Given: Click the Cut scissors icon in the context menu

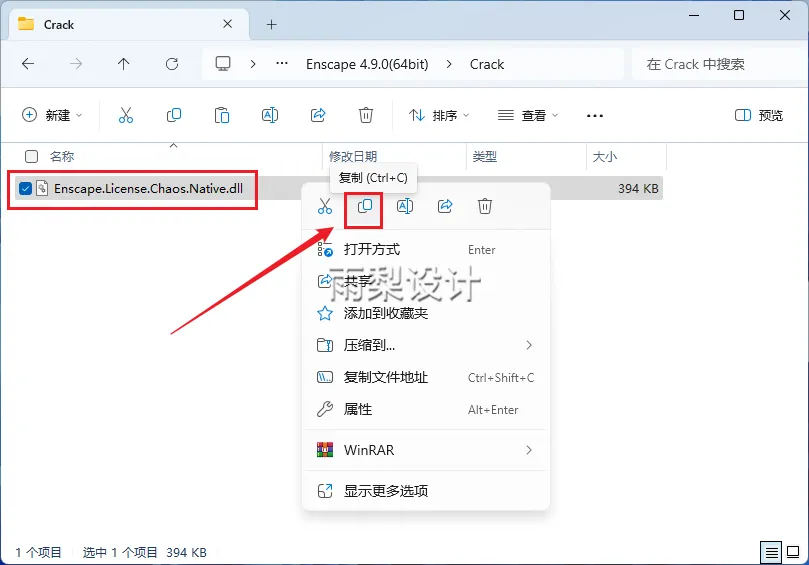Looking at the screenshot, I should [325, 206].
